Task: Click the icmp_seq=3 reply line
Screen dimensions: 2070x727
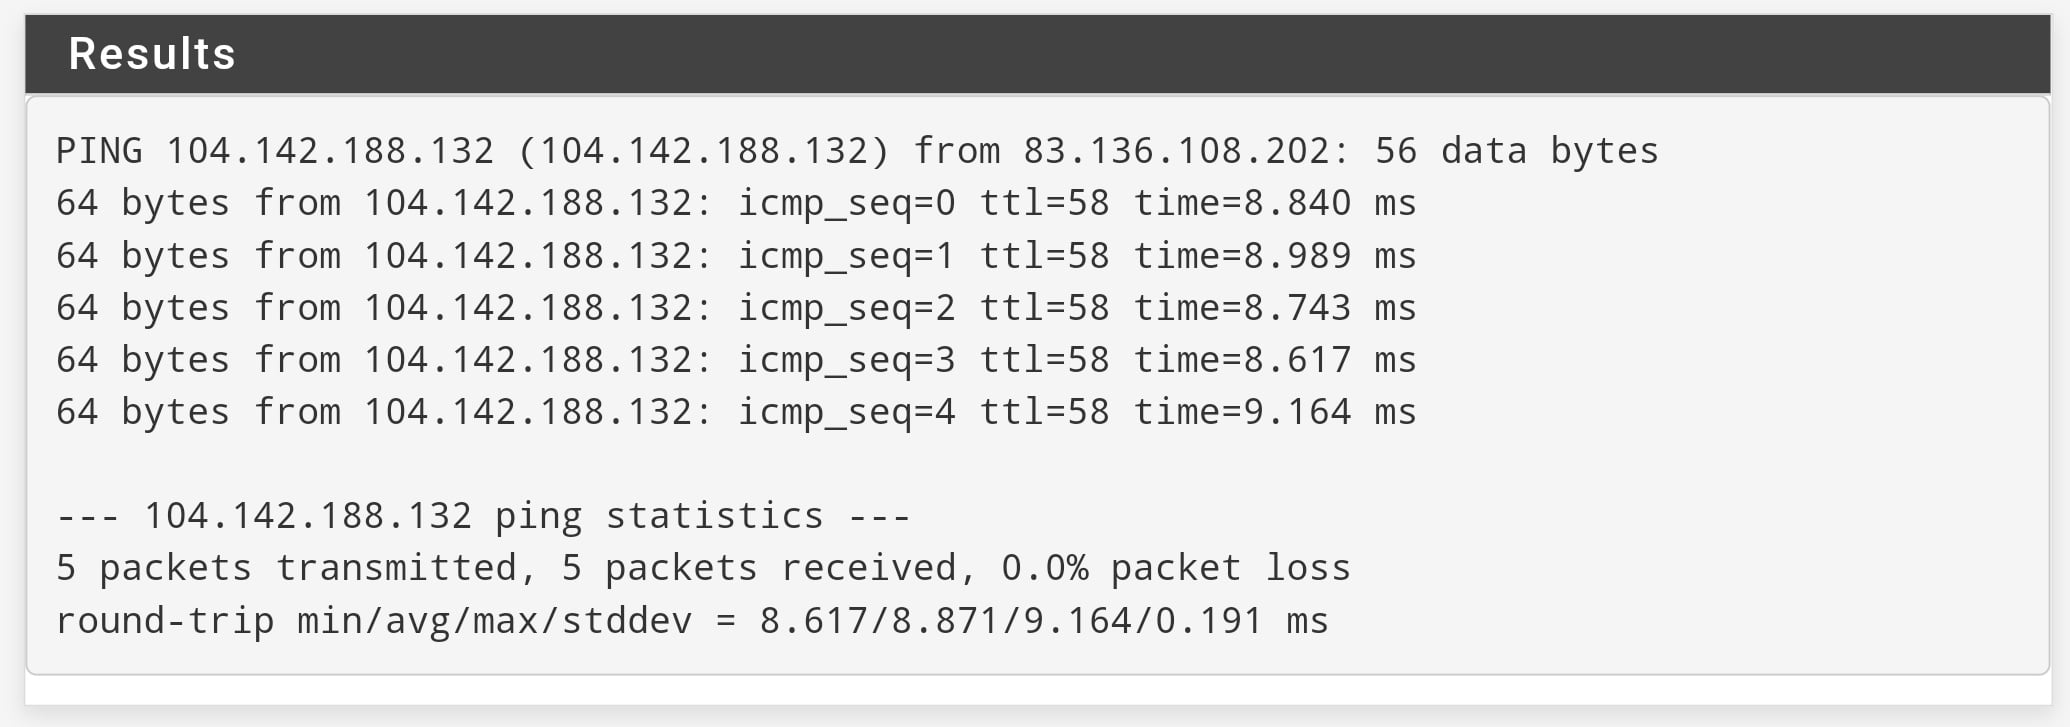Action: click(x=736, y=360)
